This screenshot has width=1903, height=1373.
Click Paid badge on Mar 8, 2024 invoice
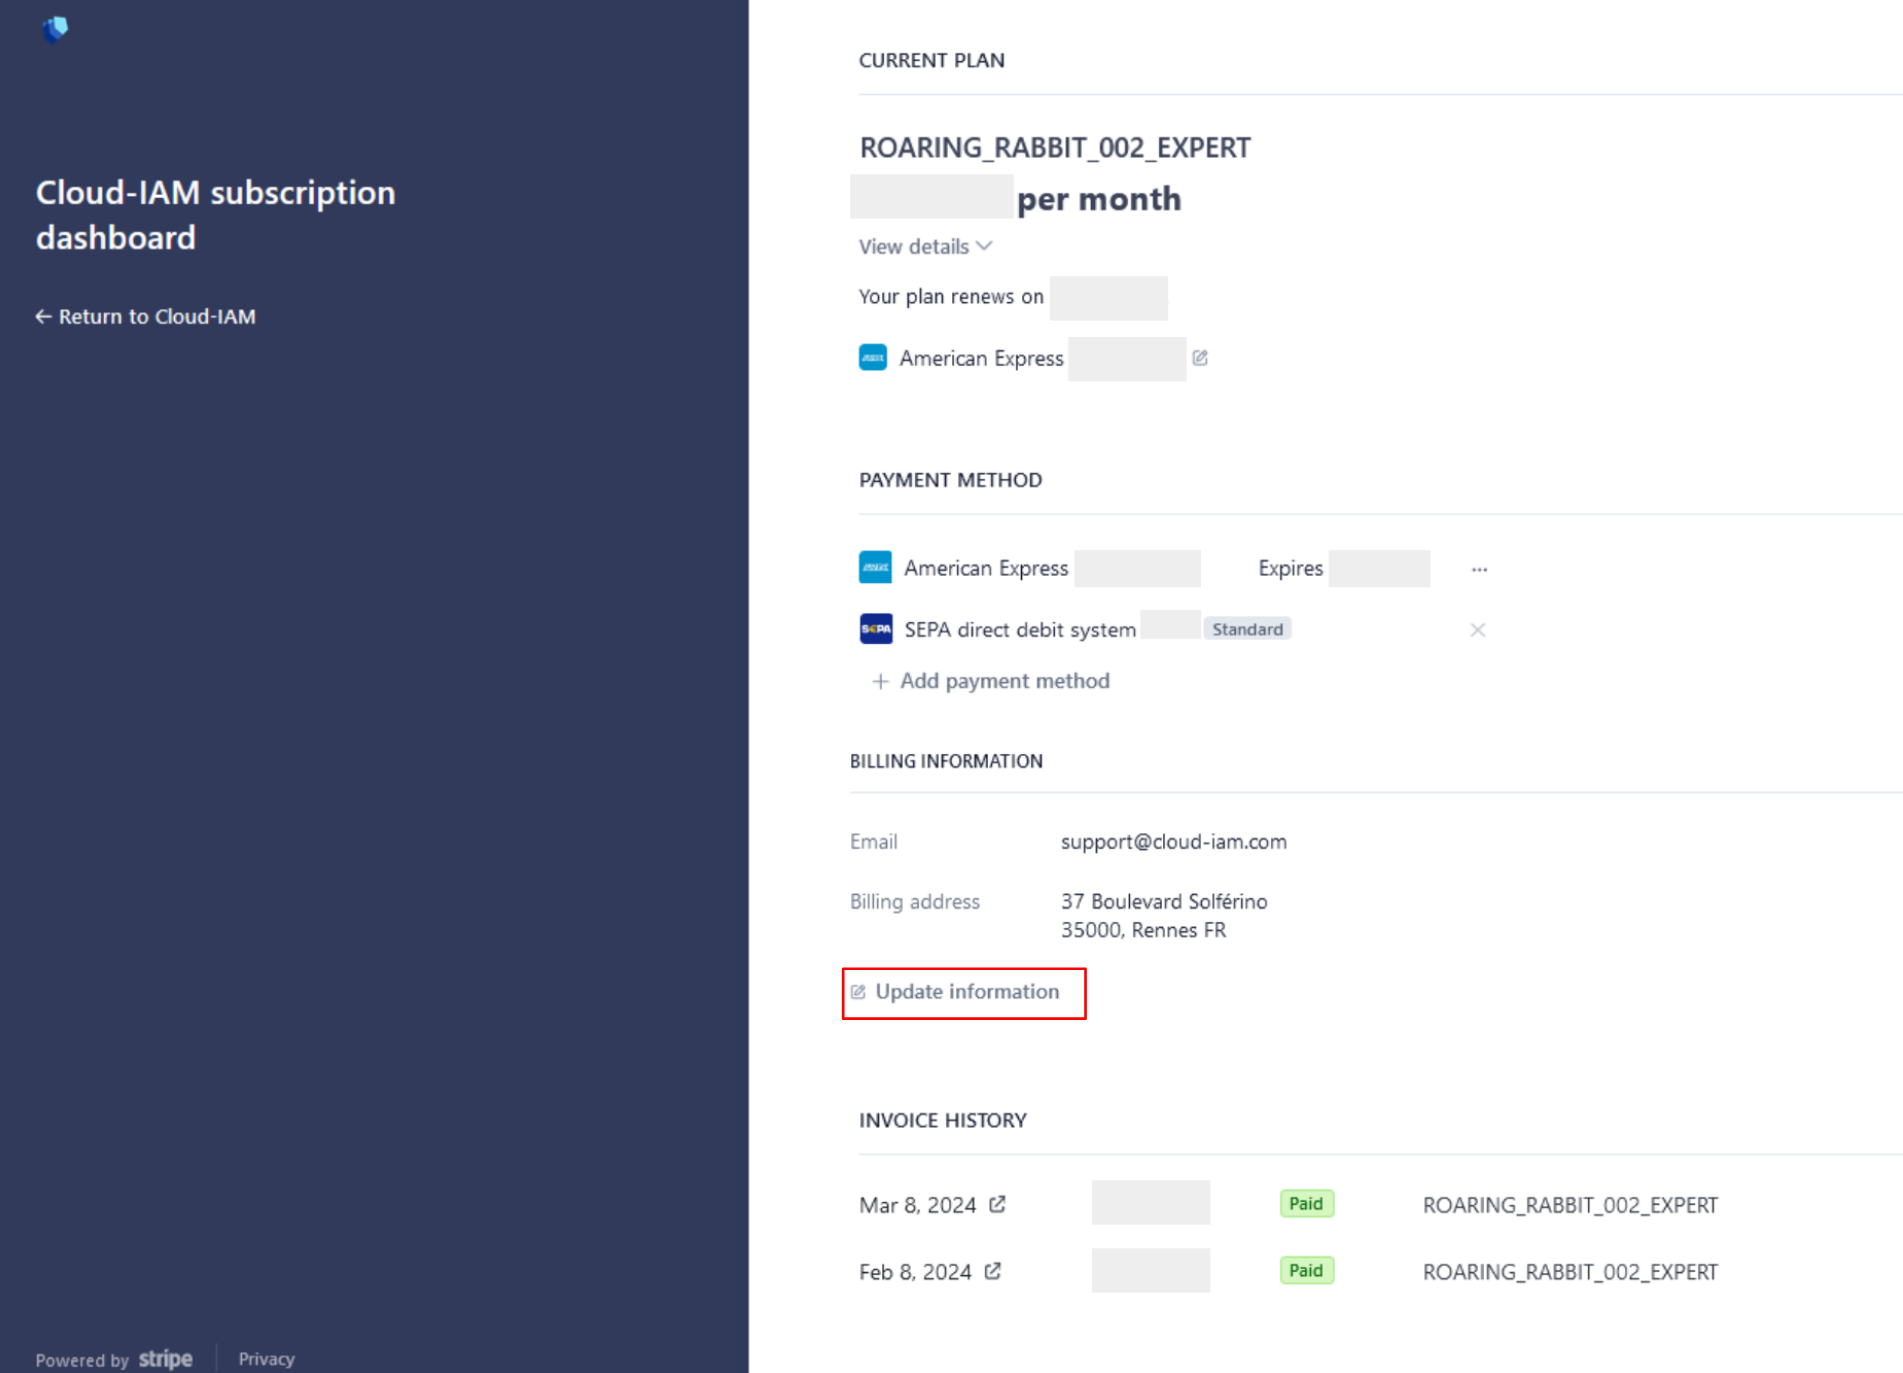(x=1306, y=1203)
